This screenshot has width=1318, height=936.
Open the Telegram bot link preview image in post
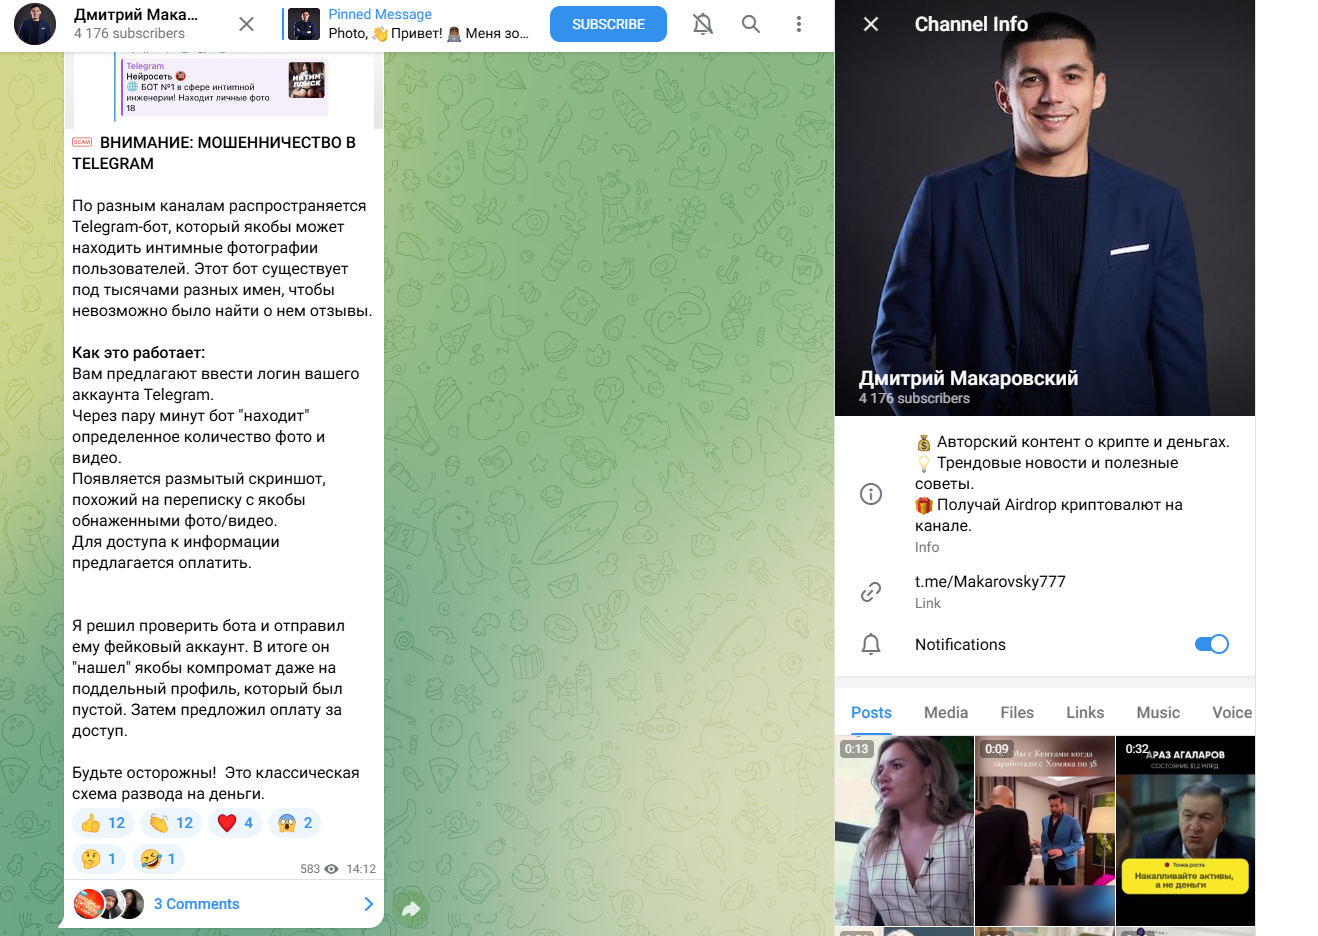point(308,81)
